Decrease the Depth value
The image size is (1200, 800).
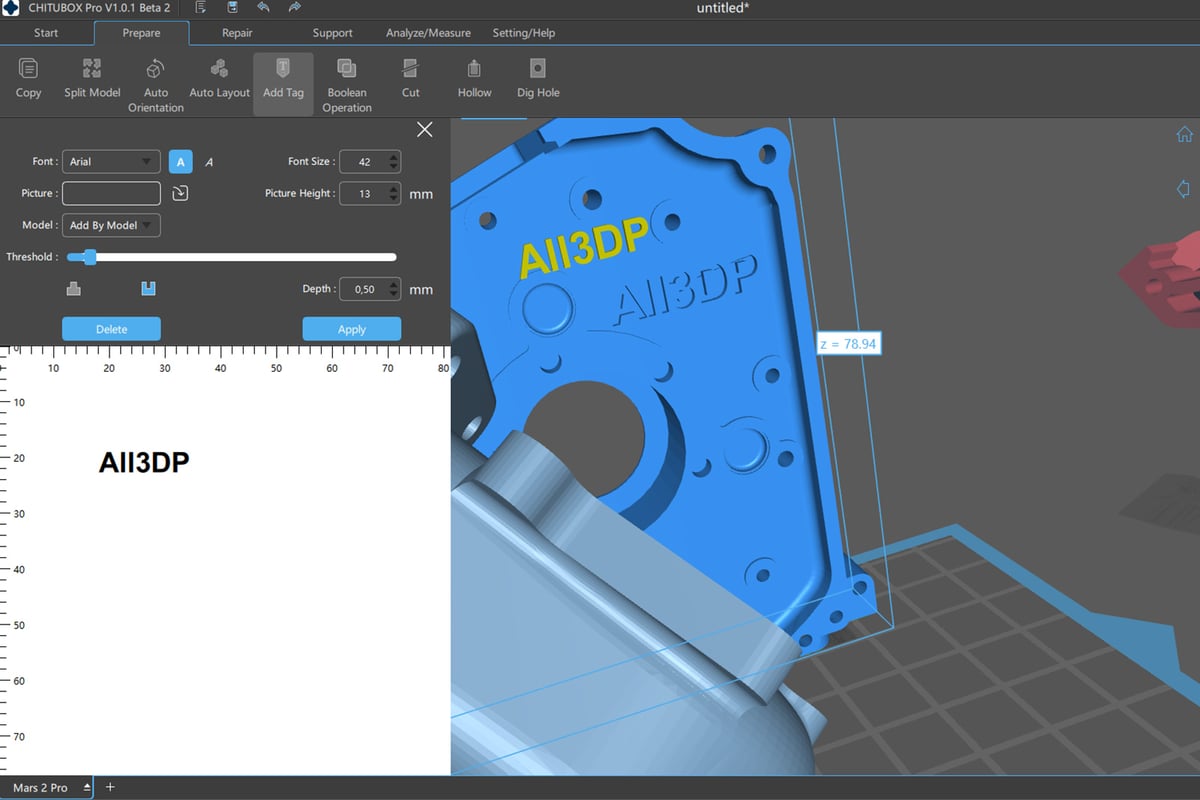point(394,294)
